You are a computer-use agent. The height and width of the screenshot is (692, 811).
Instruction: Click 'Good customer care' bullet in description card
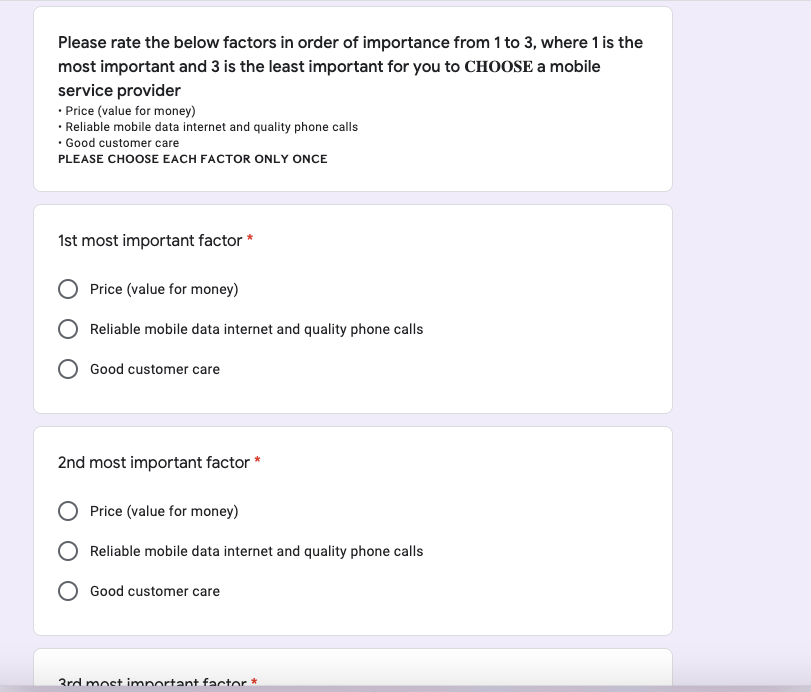pyautogui.click(x=122, y=143)
